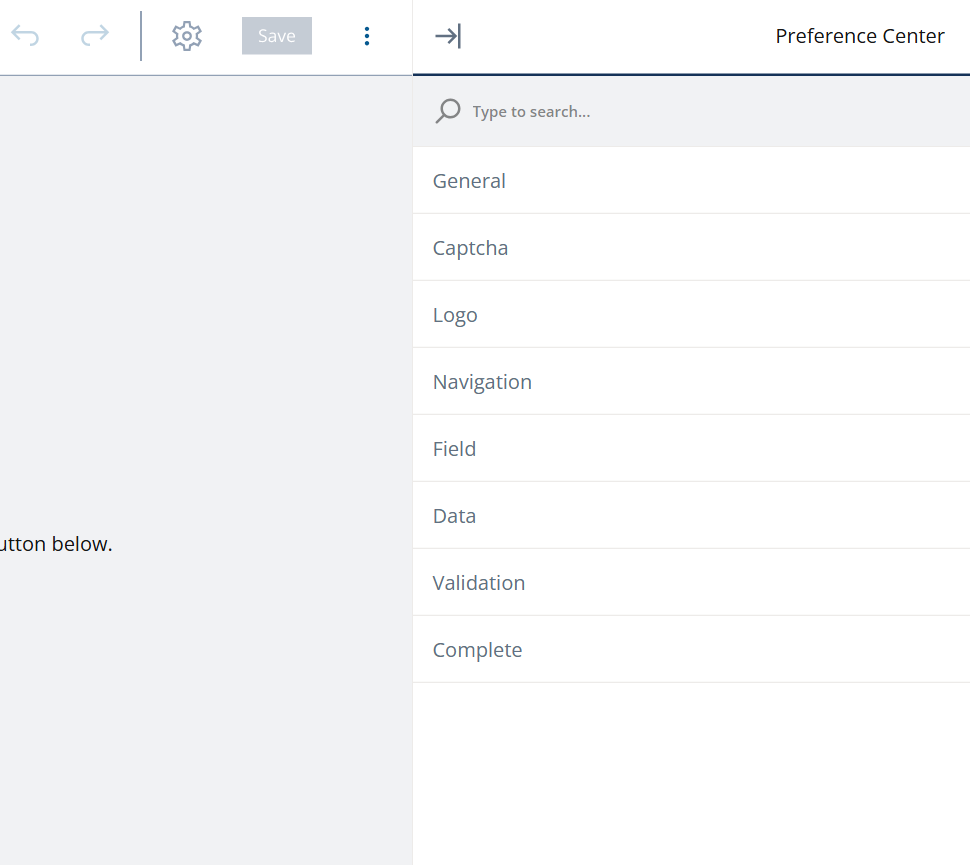
Task: Click the redo arrow icon
Action: (94, 35)
